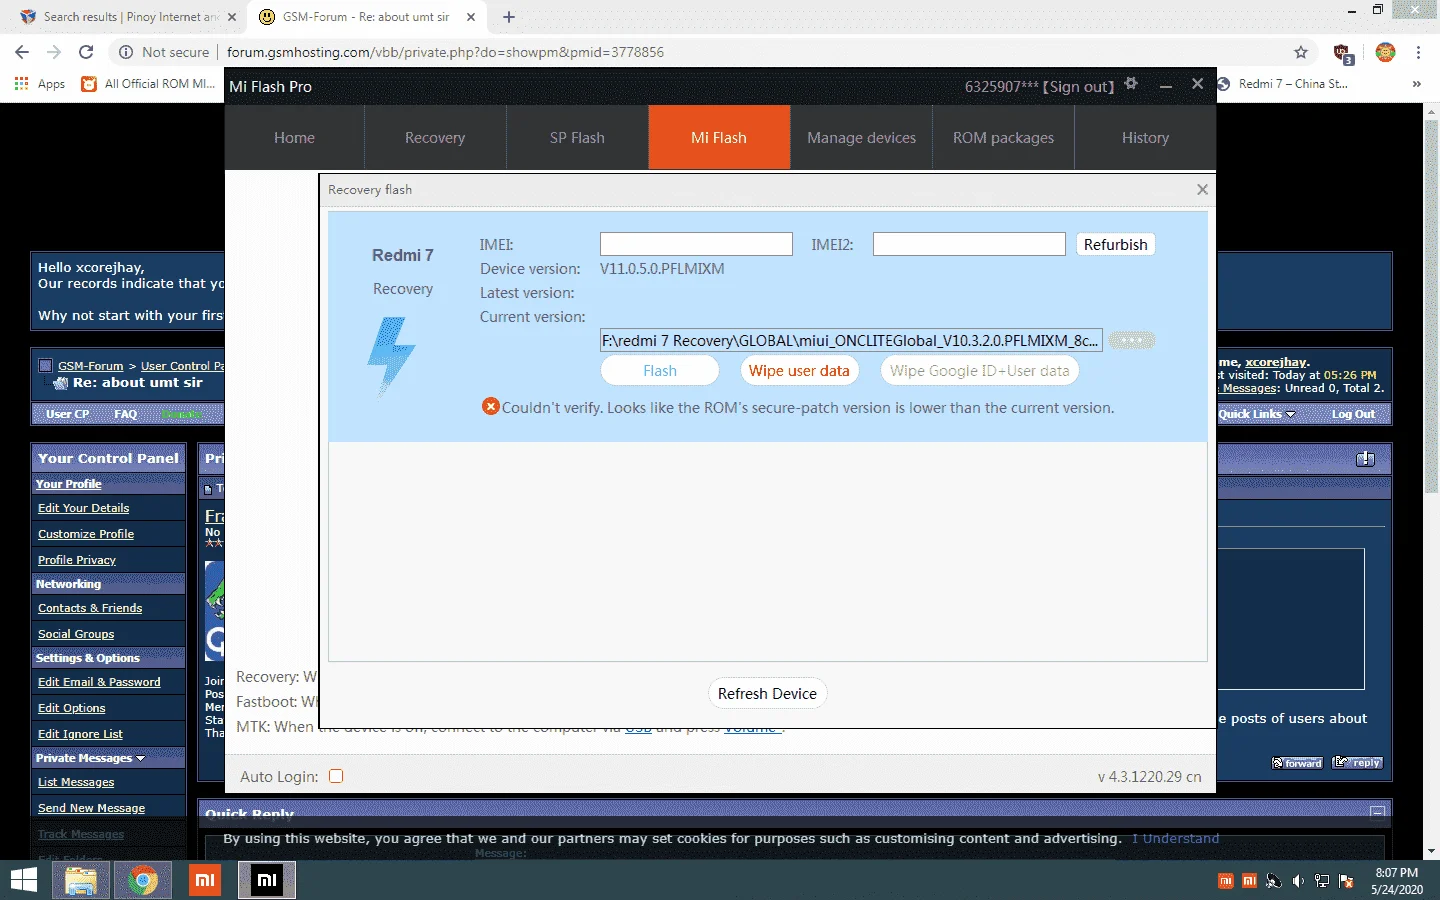Select the Mi Flash tab
This screenshot has height=900, width=1440.
[719, 138]
